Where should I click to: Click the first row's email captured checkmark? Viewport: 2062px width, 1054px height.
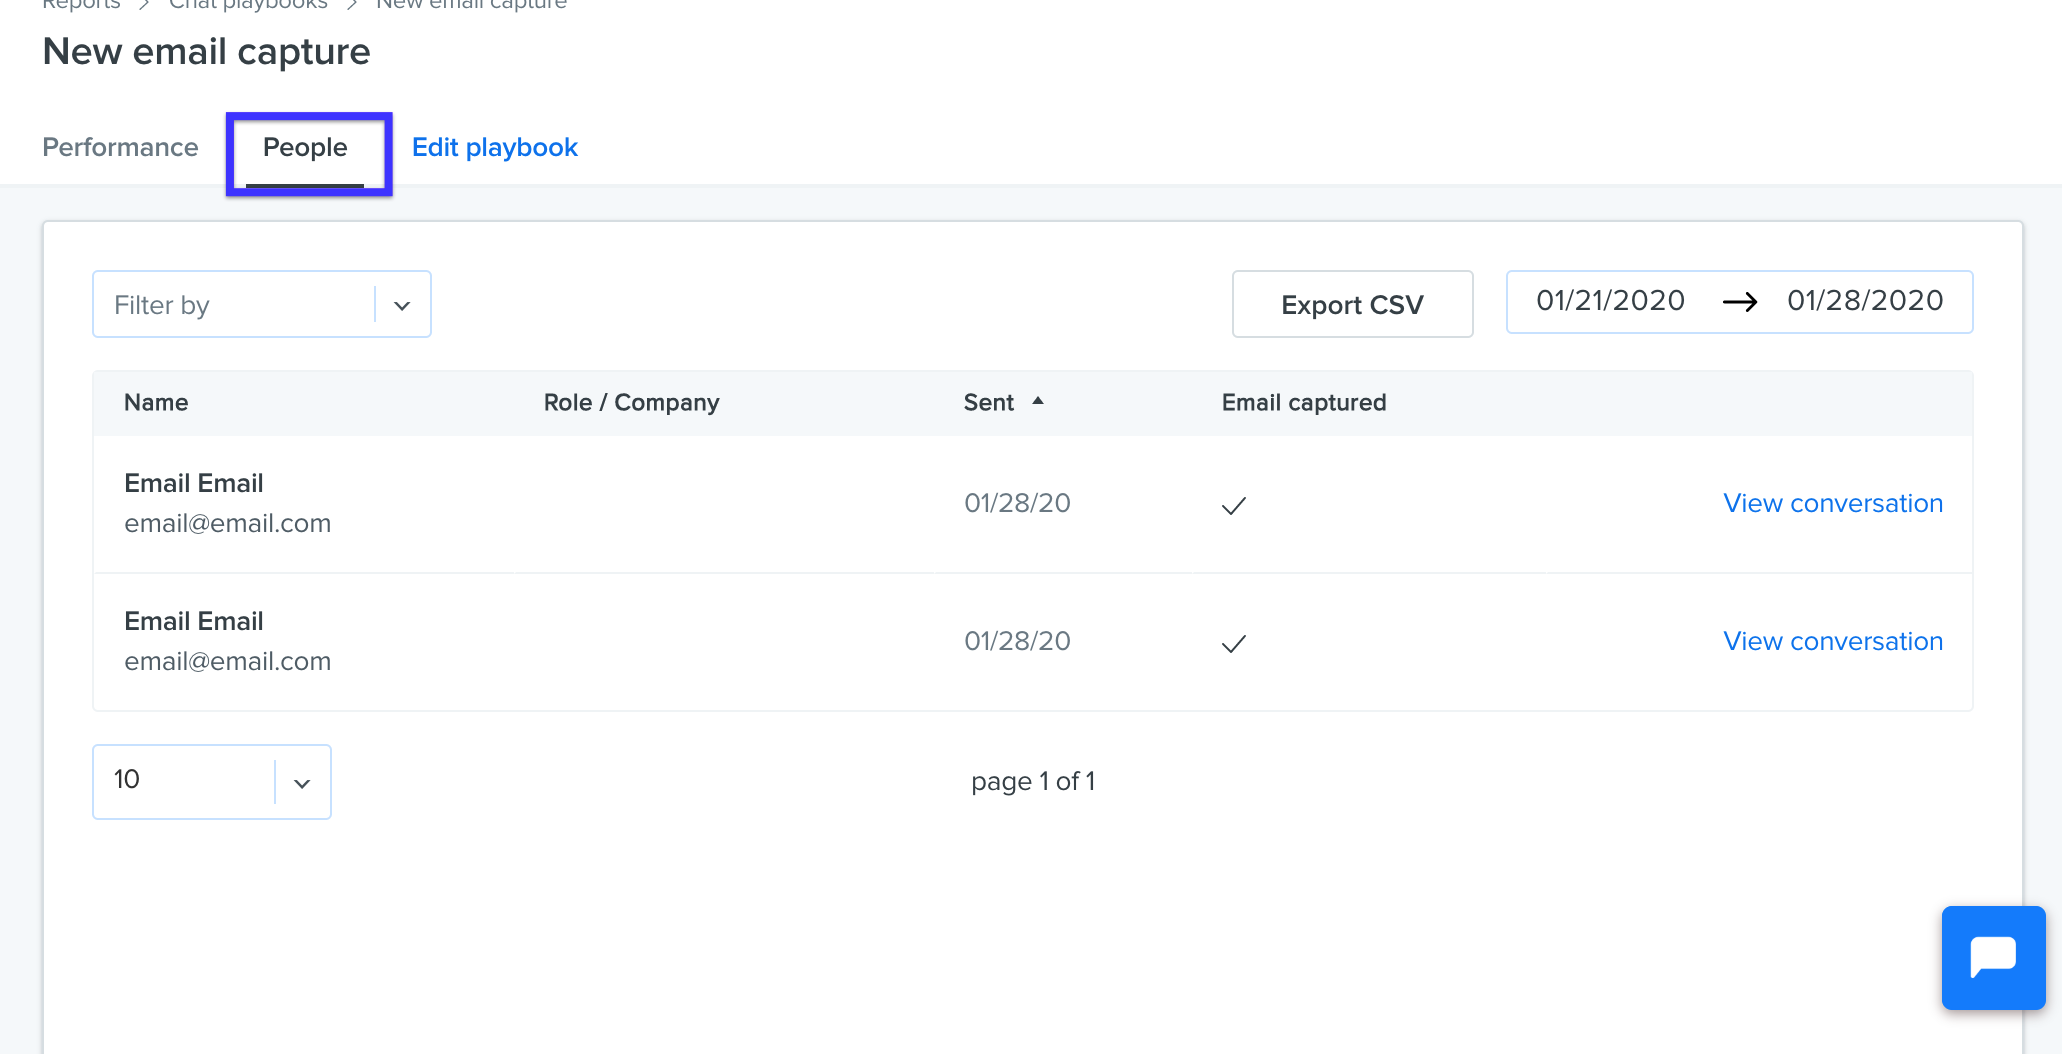(x=1234, y=506)
